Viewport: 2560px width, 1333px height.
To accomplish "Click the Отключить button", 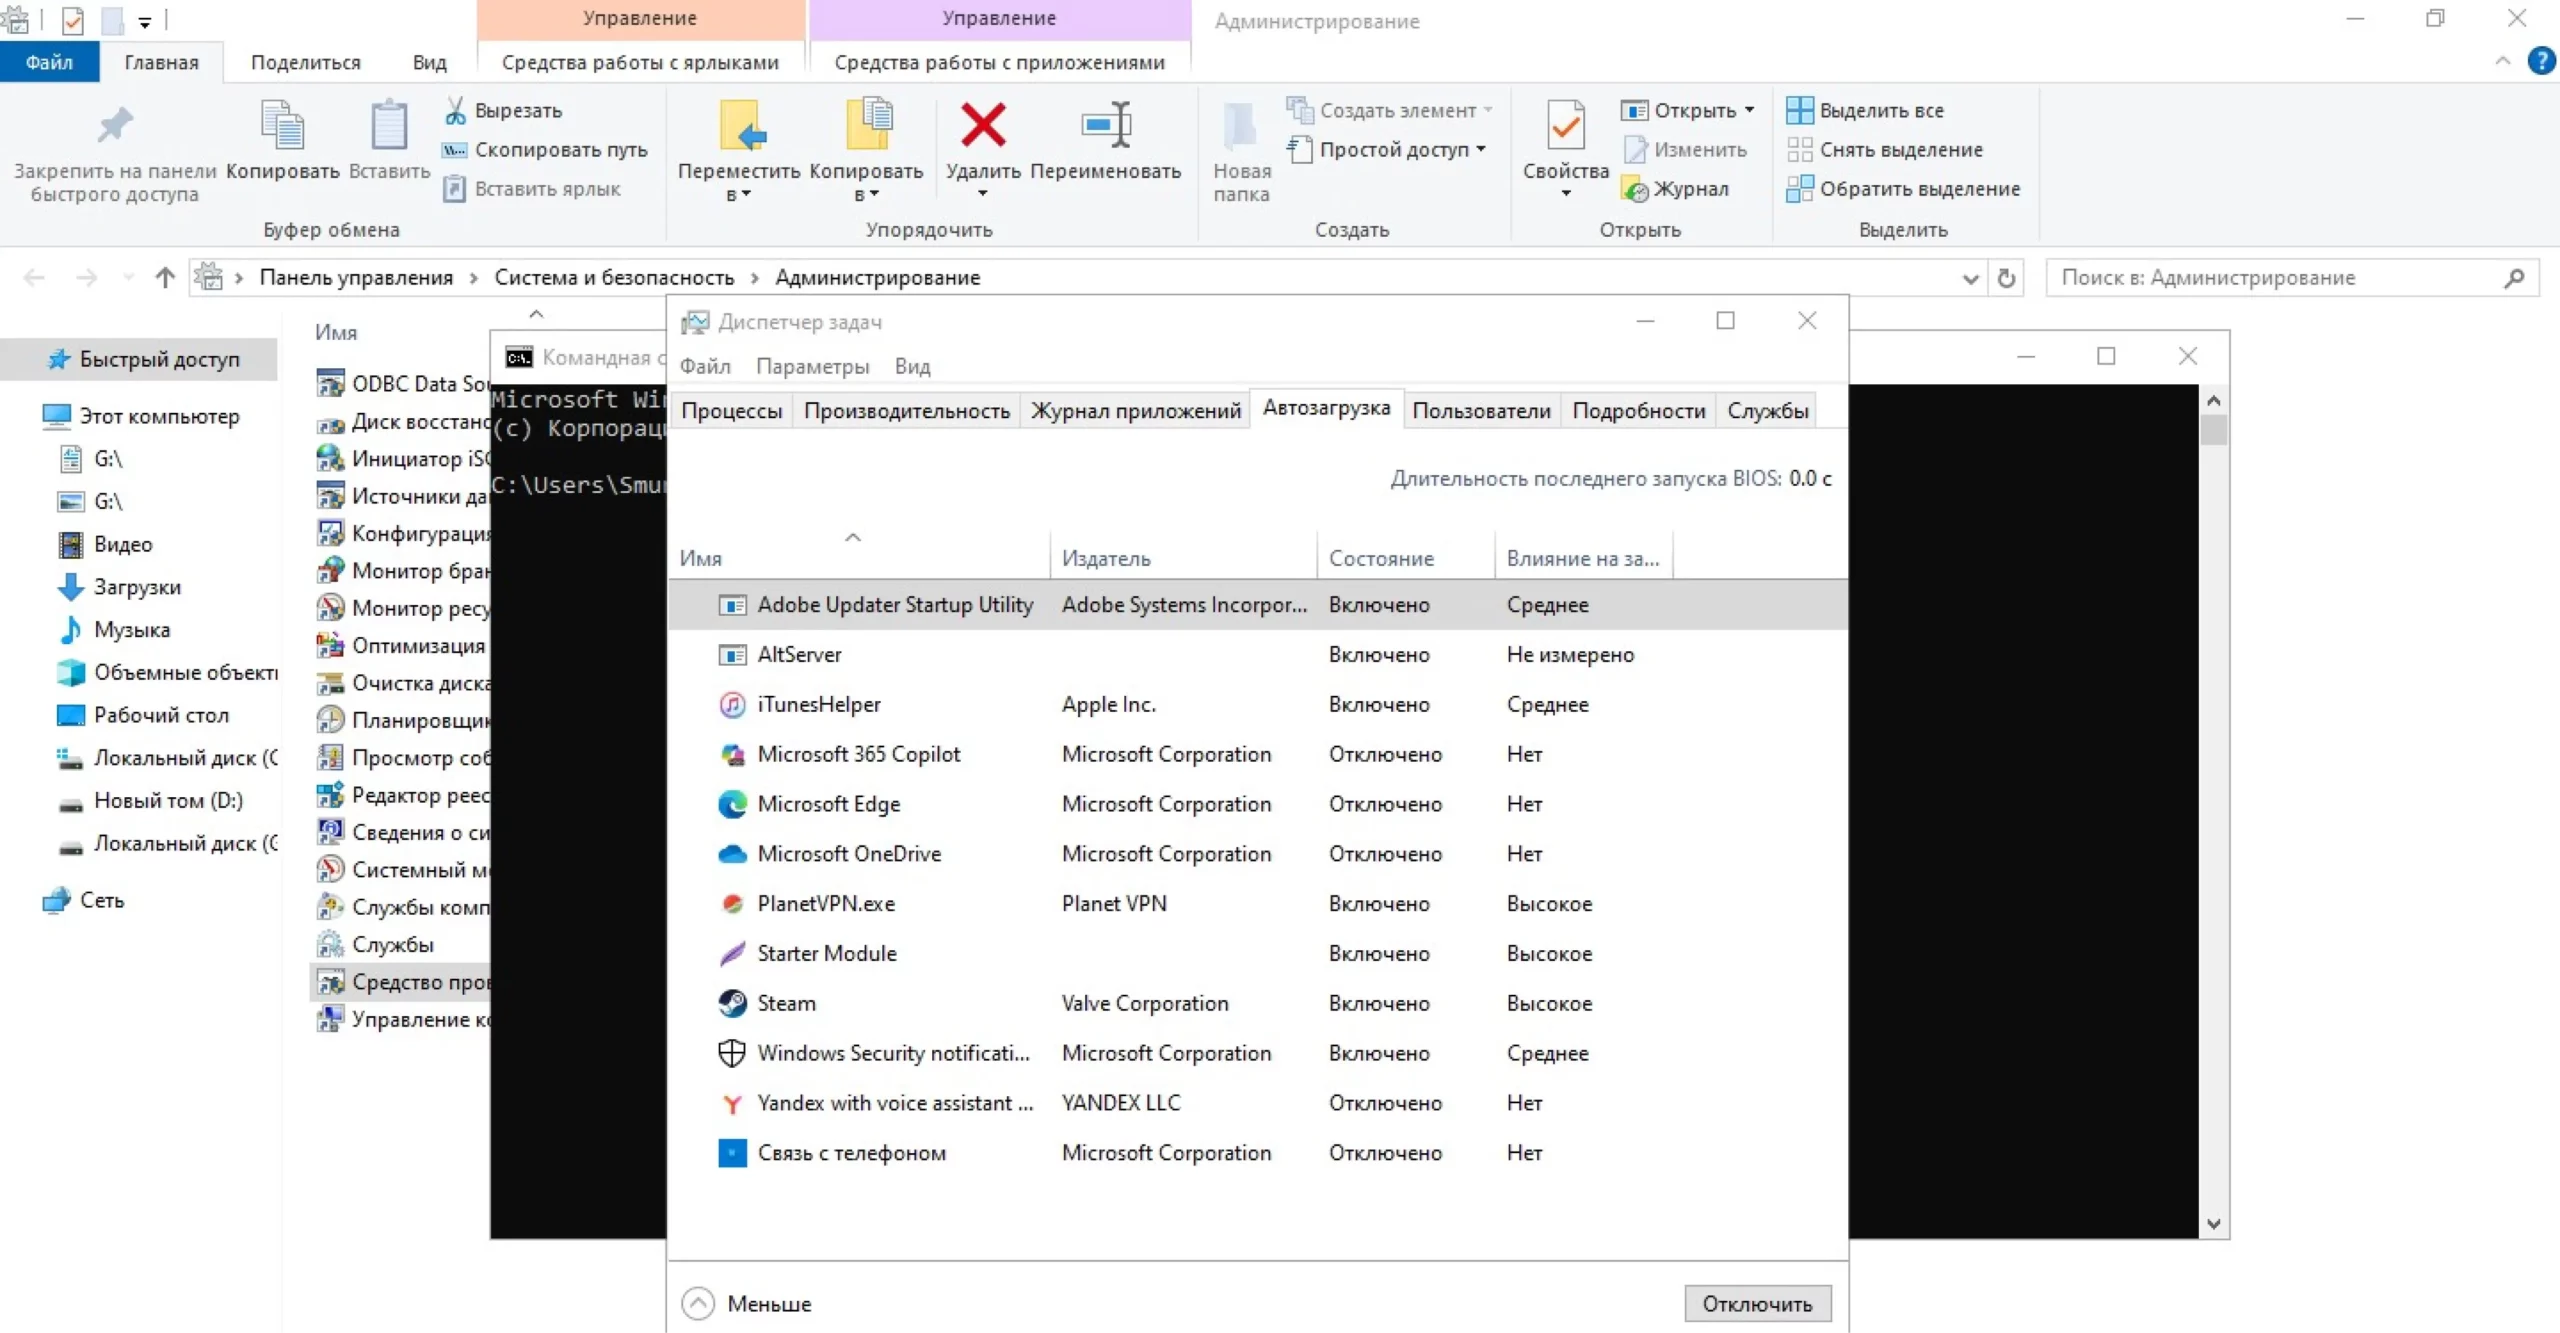I will 1757,1303.
